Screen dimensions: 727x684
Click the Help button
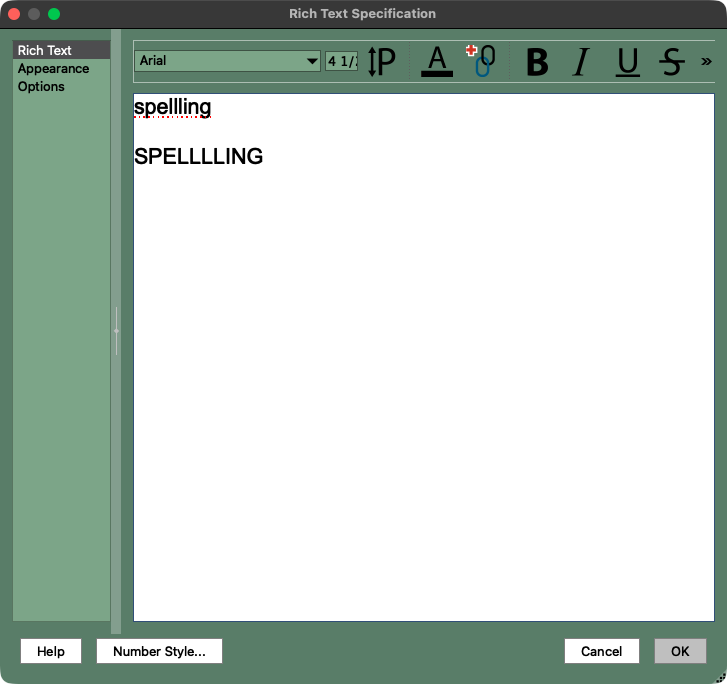coord(51,651)
